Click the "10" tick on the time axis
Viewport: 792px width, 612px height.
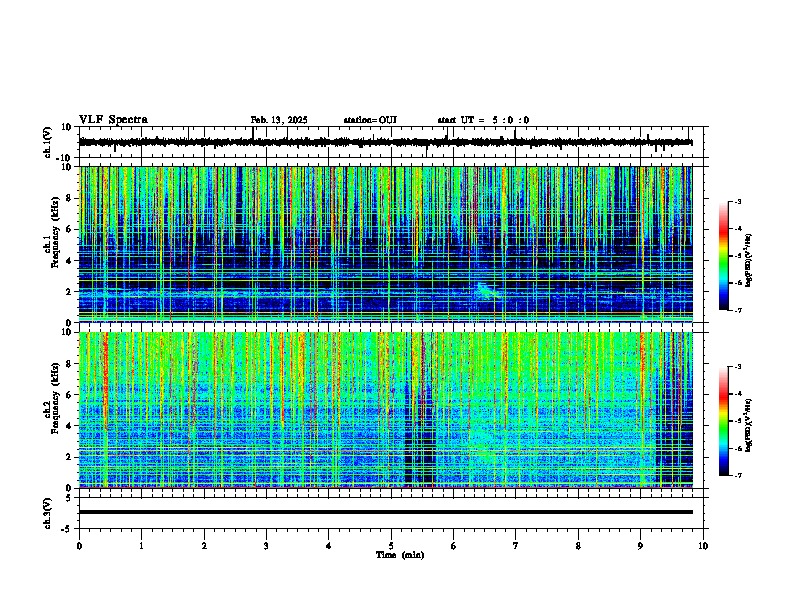click(x=703, y=546)
